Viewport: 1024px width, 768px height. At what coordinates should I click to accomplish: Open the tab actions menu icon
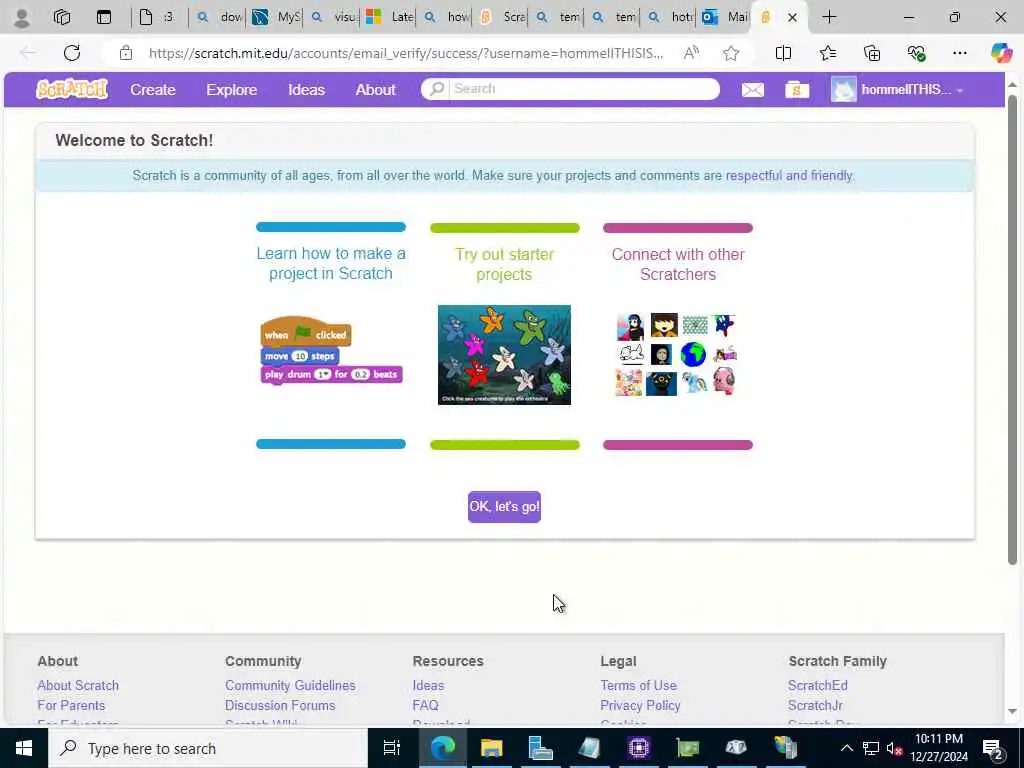click(x=104, y=18)
